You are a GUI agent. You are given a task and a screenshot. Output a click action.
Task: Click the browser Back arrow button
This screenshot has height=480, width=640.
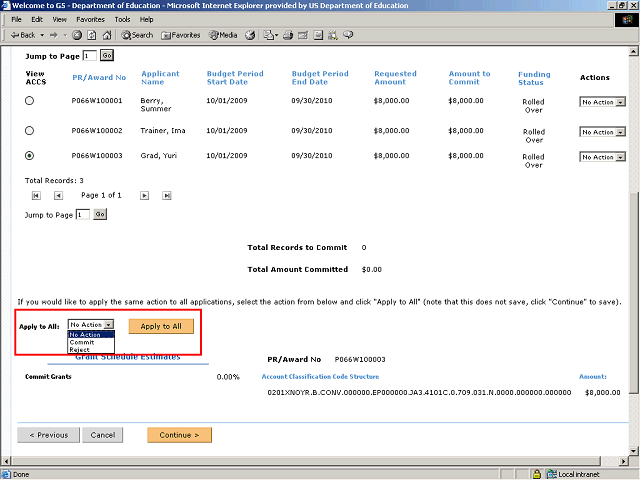pyautogui.click(x=20, y=35)
